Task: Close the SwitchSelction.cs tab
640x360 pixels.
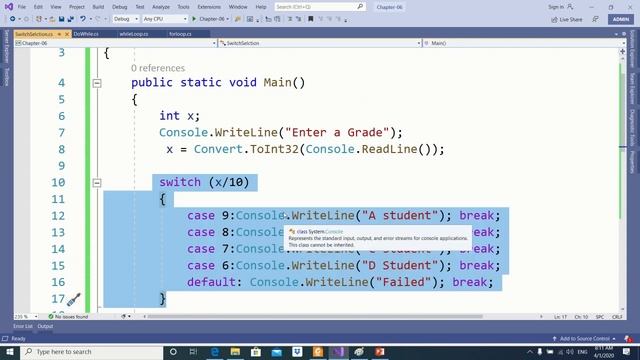Action: (x=67, y=34)
